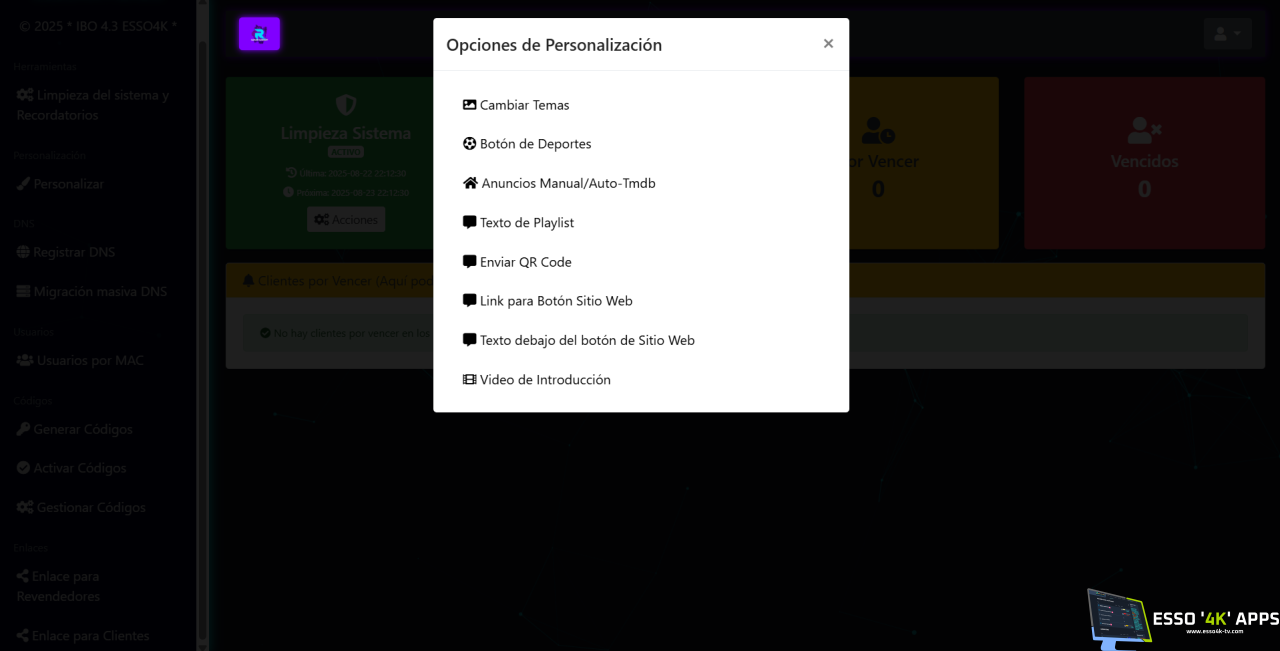
Task: Open Usuarios por MAC in sidebar
Action: (x=90, y=360)
